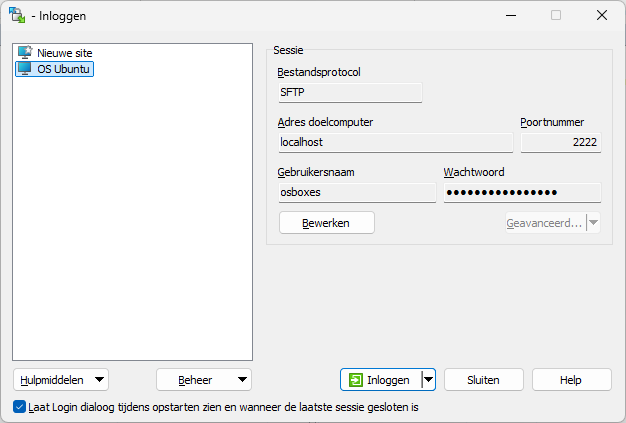Open the Hulpmiddelen dropdown menu
The width and height of the screenshot is (626, 423).
point(61,380)
